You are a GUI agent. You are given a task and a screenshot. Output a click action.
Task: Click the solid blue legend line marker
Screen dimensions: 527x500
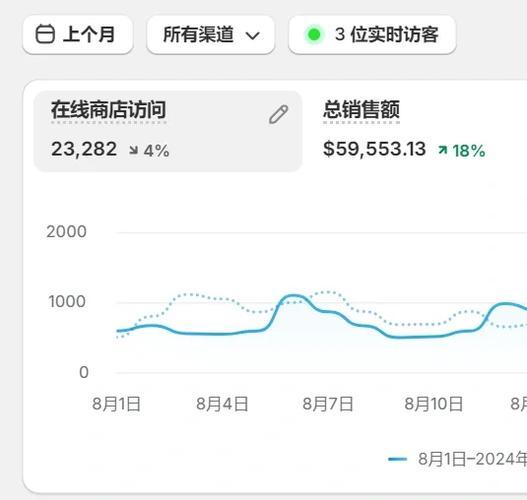397,459
